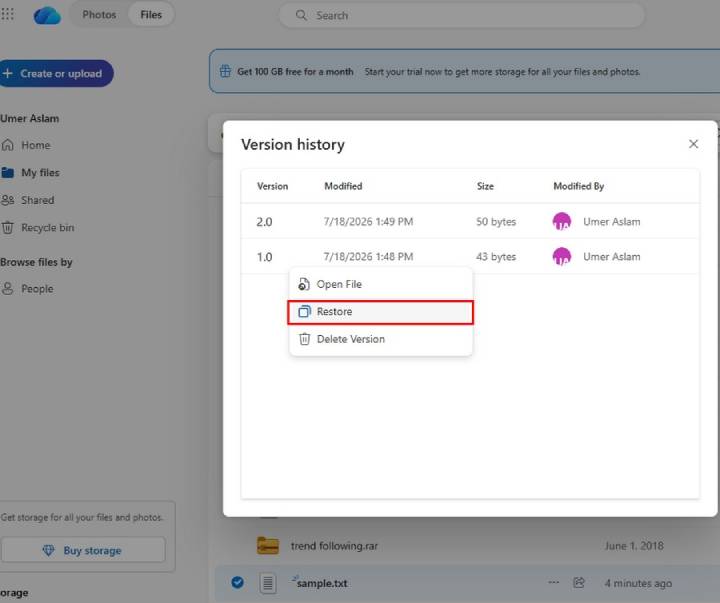The height and width of the screenshot is (603, 720).
Task: Click the diamond icon on Buy storage
Action: pyautogui.click(x=48, y=550)
